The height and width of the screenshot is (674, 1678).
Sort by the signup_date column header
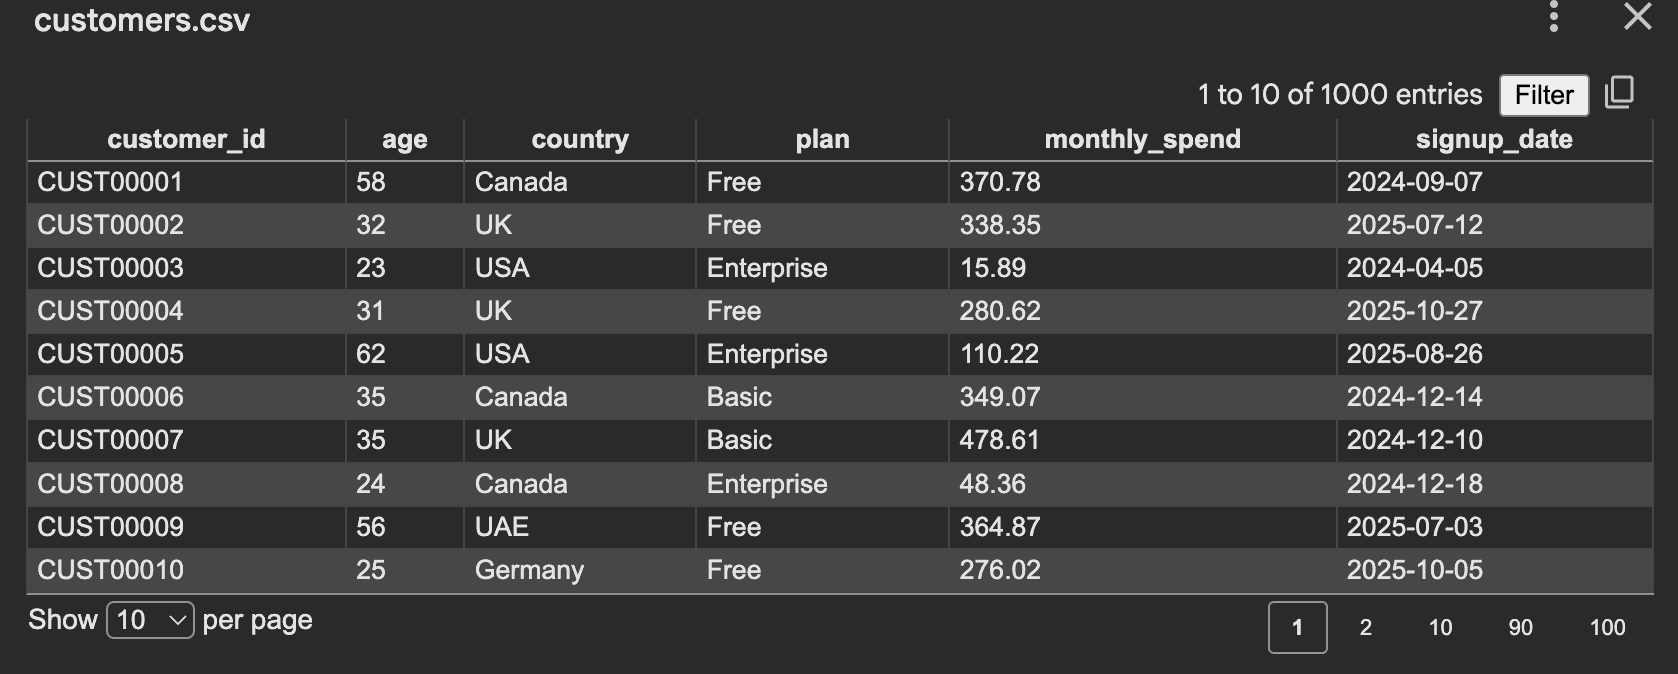coord(1494,139)
